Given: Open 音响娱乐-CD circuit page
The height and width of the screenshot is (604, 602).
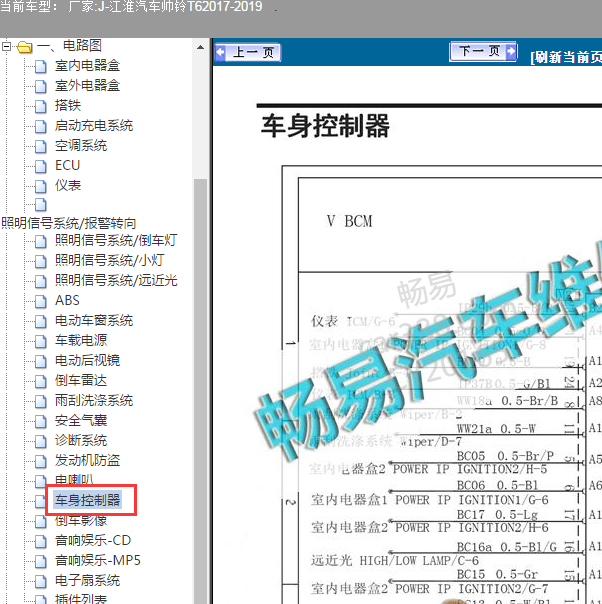Looking at the screenshot, I should (x=93, y=540).
